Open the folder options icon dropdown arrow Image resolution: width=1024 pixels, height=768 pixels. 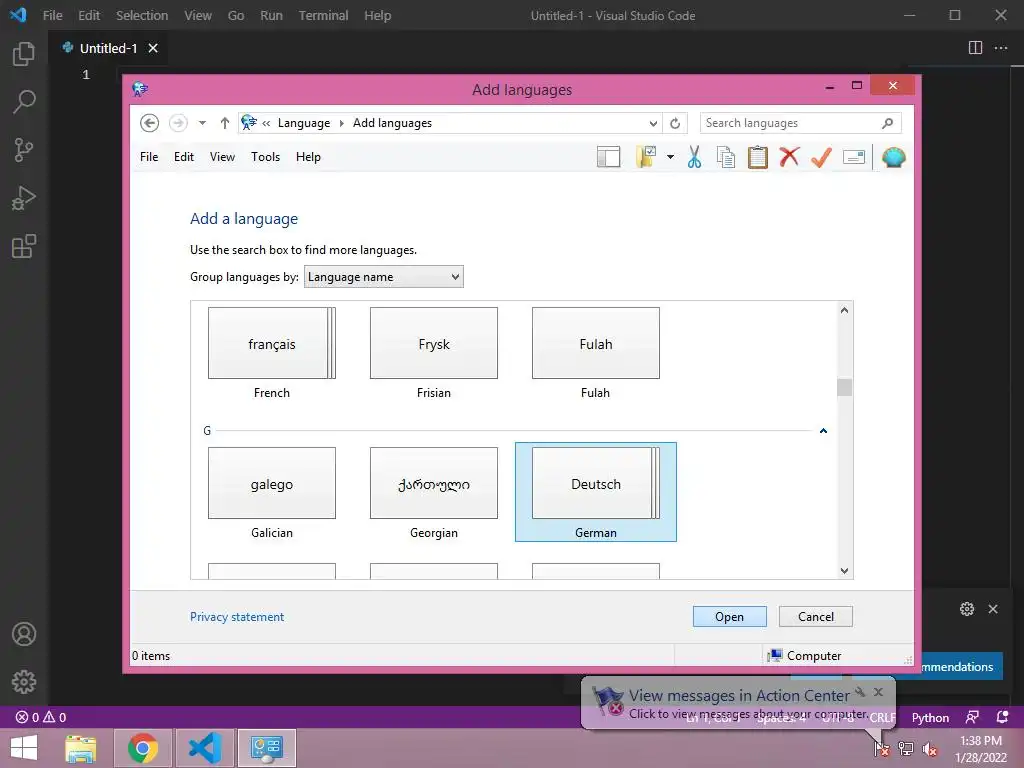[x=670, y=157]
